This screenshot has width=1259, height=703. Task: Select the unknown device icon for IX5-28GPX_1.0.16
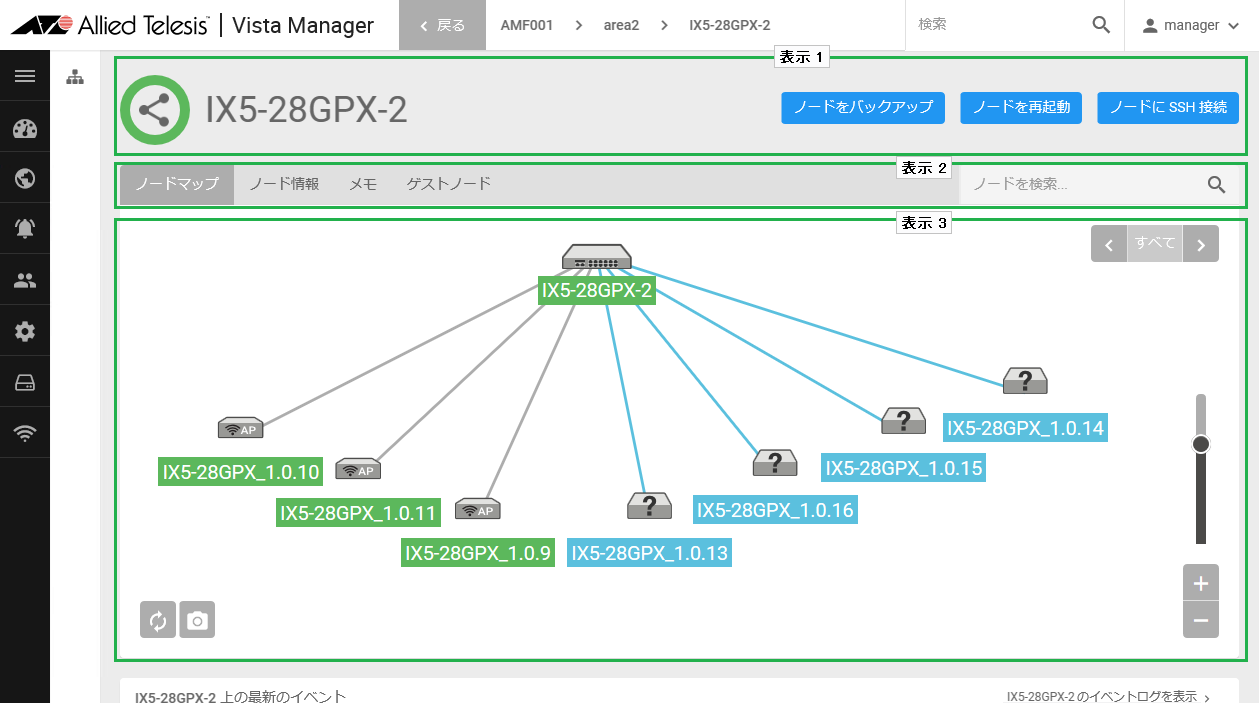click(775, 462)
